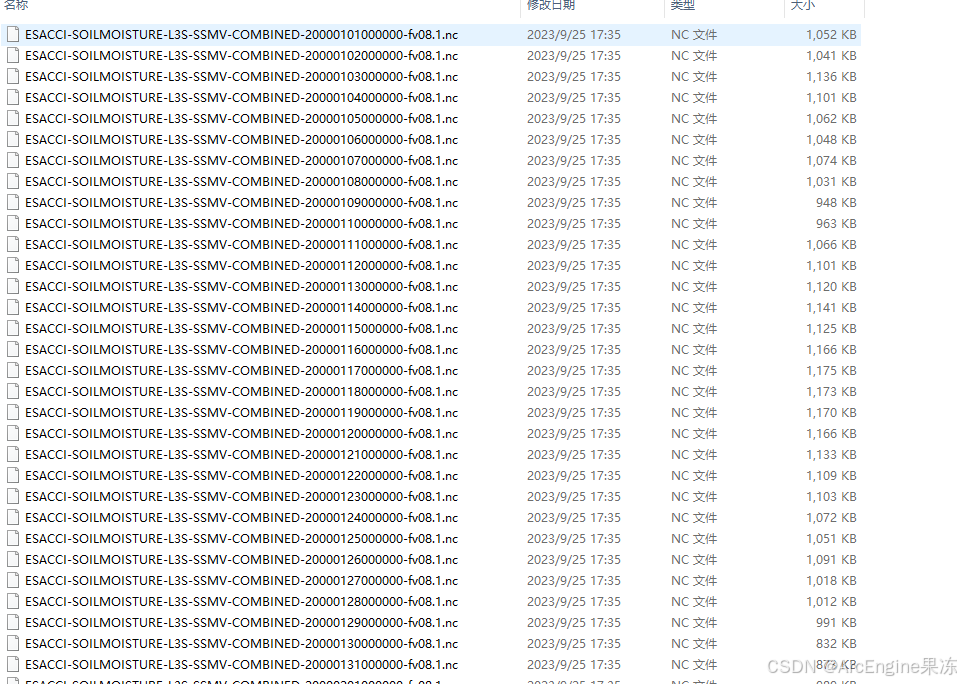961x684 pixels.
Task: Sort by the 类型 column header
Action: 683,5
